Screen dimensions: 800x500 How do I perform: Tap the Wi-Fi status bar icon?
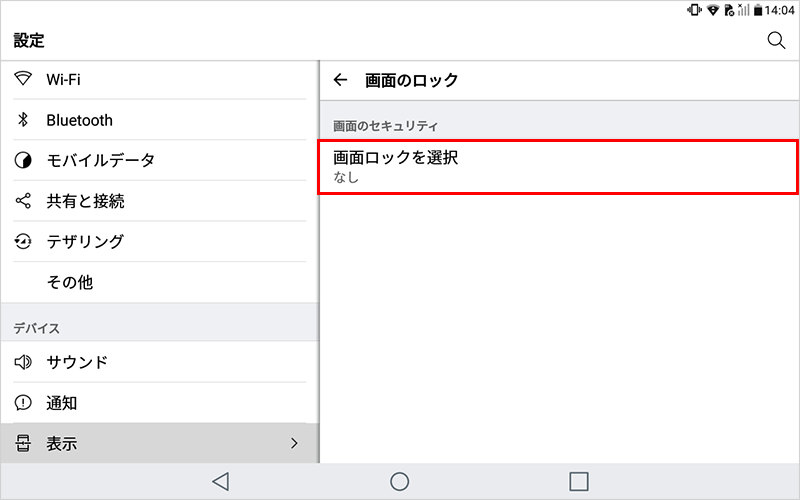coord(713,10)
